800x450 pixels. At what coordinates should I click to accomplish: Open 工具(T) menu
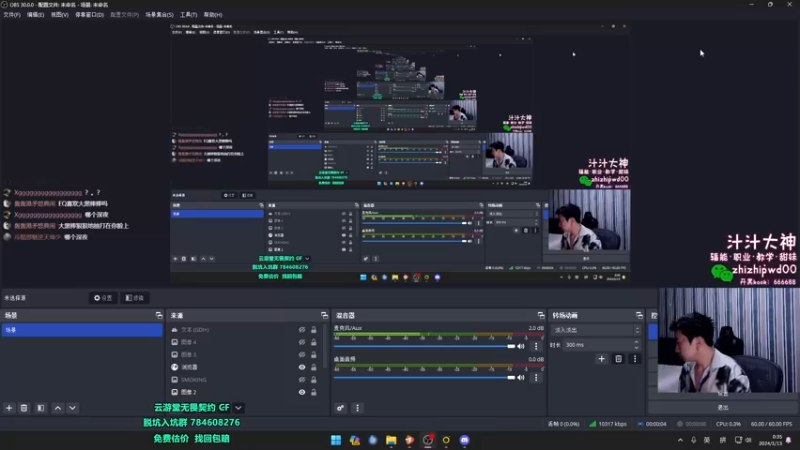tap(188, 15)
